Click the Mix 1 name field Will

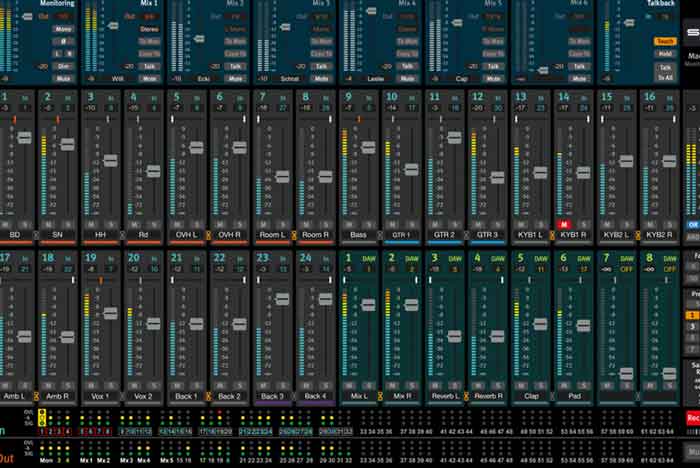[x=117, y=79]
